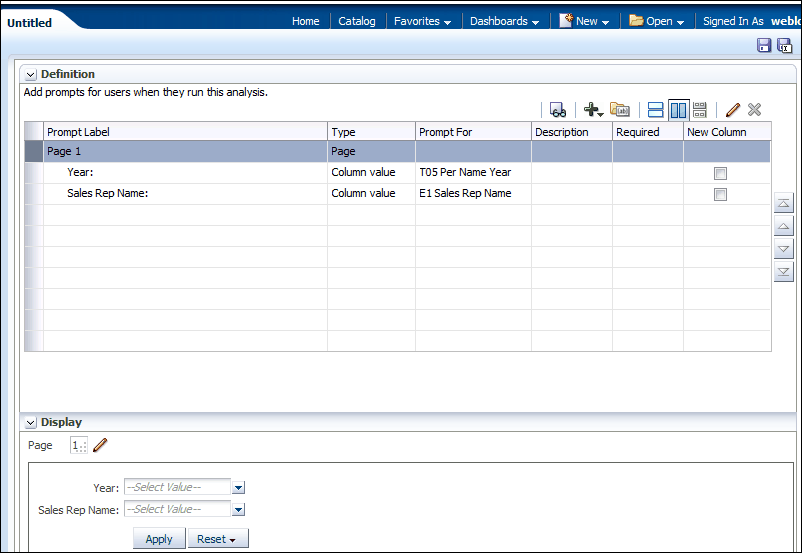
Task: Select the row-based layout icon
Action: pos(656,110)
